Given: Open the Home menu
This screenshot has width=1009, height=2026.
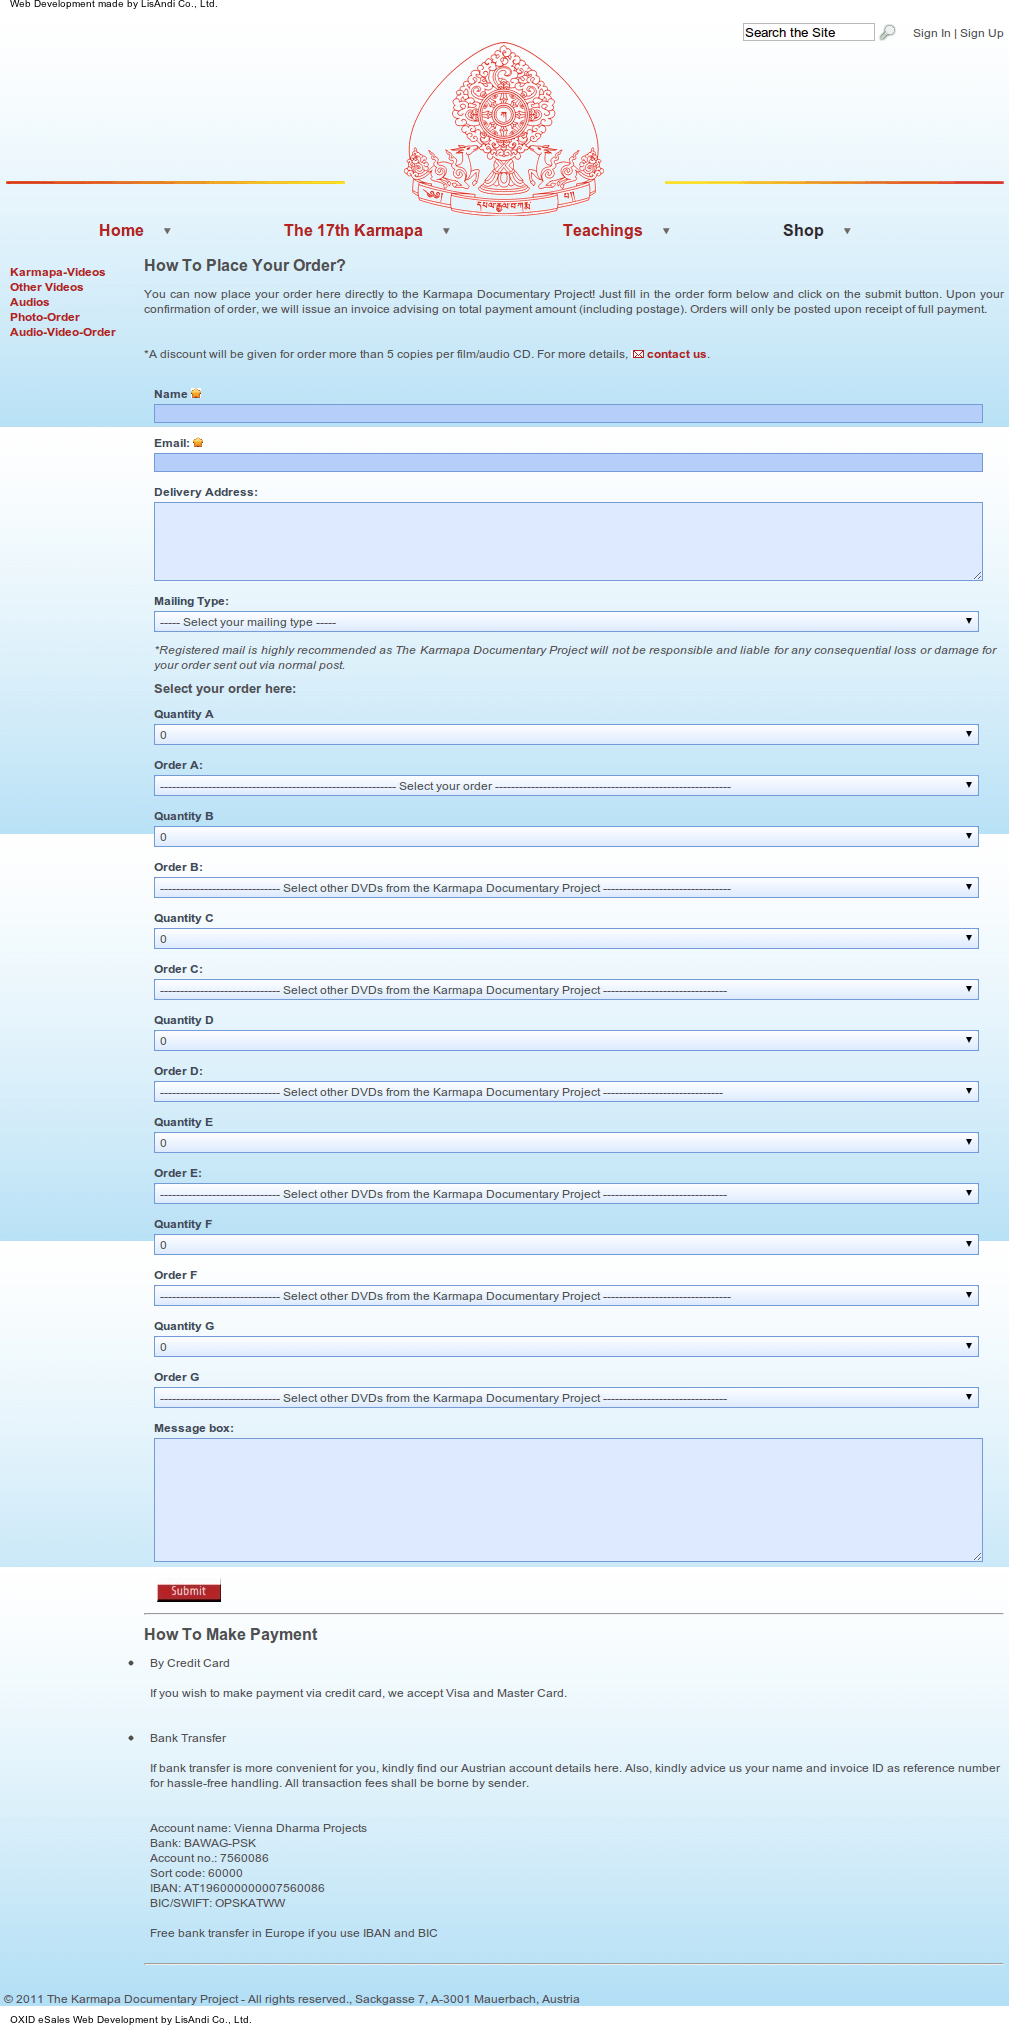Looking at the screenshot, I should point(121,230).
